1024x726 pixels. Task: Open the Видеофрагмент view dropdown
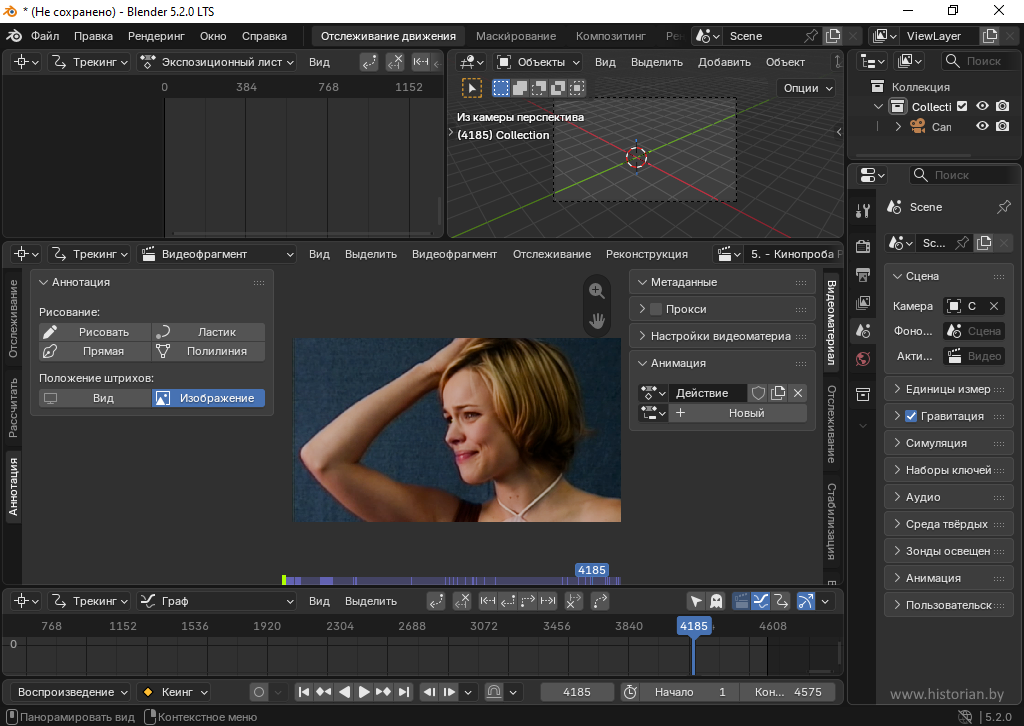[217, 254]
